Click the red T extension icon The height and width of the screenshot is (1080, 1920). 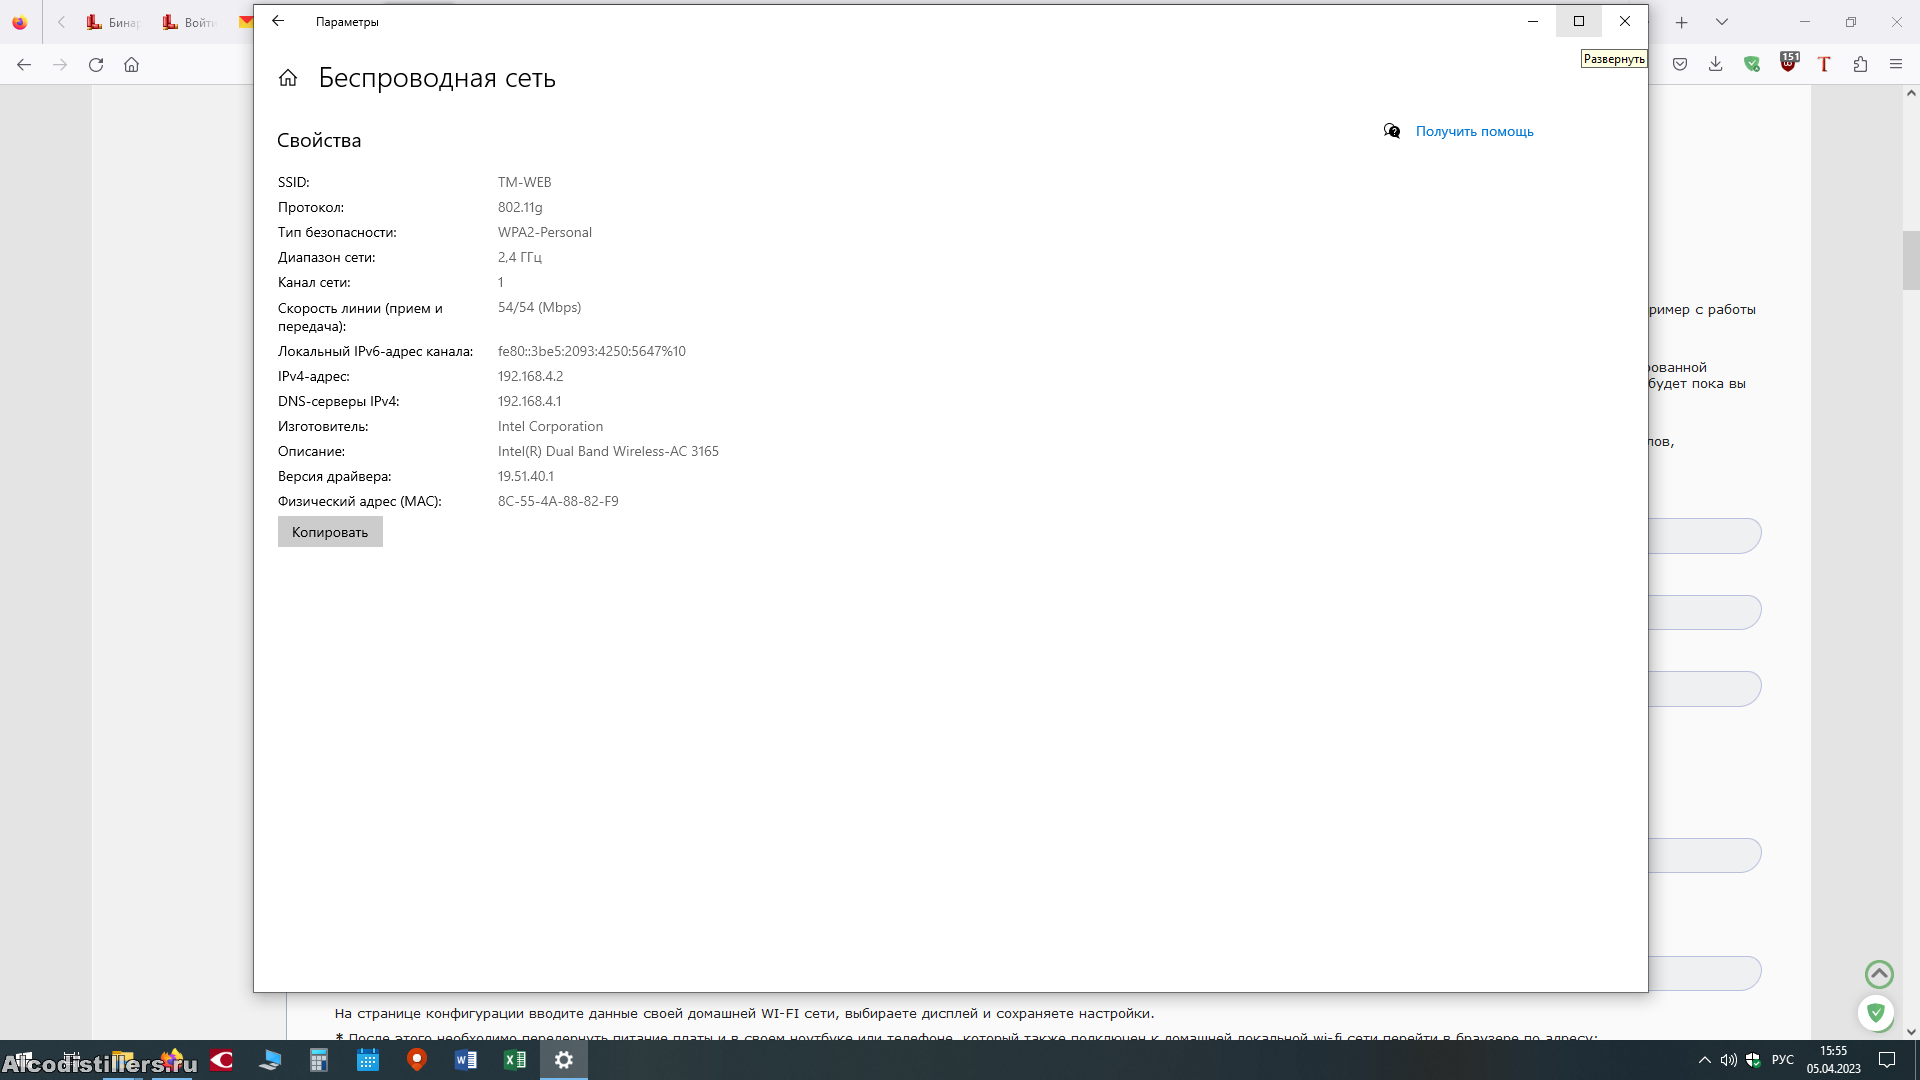pos(1824,65)
